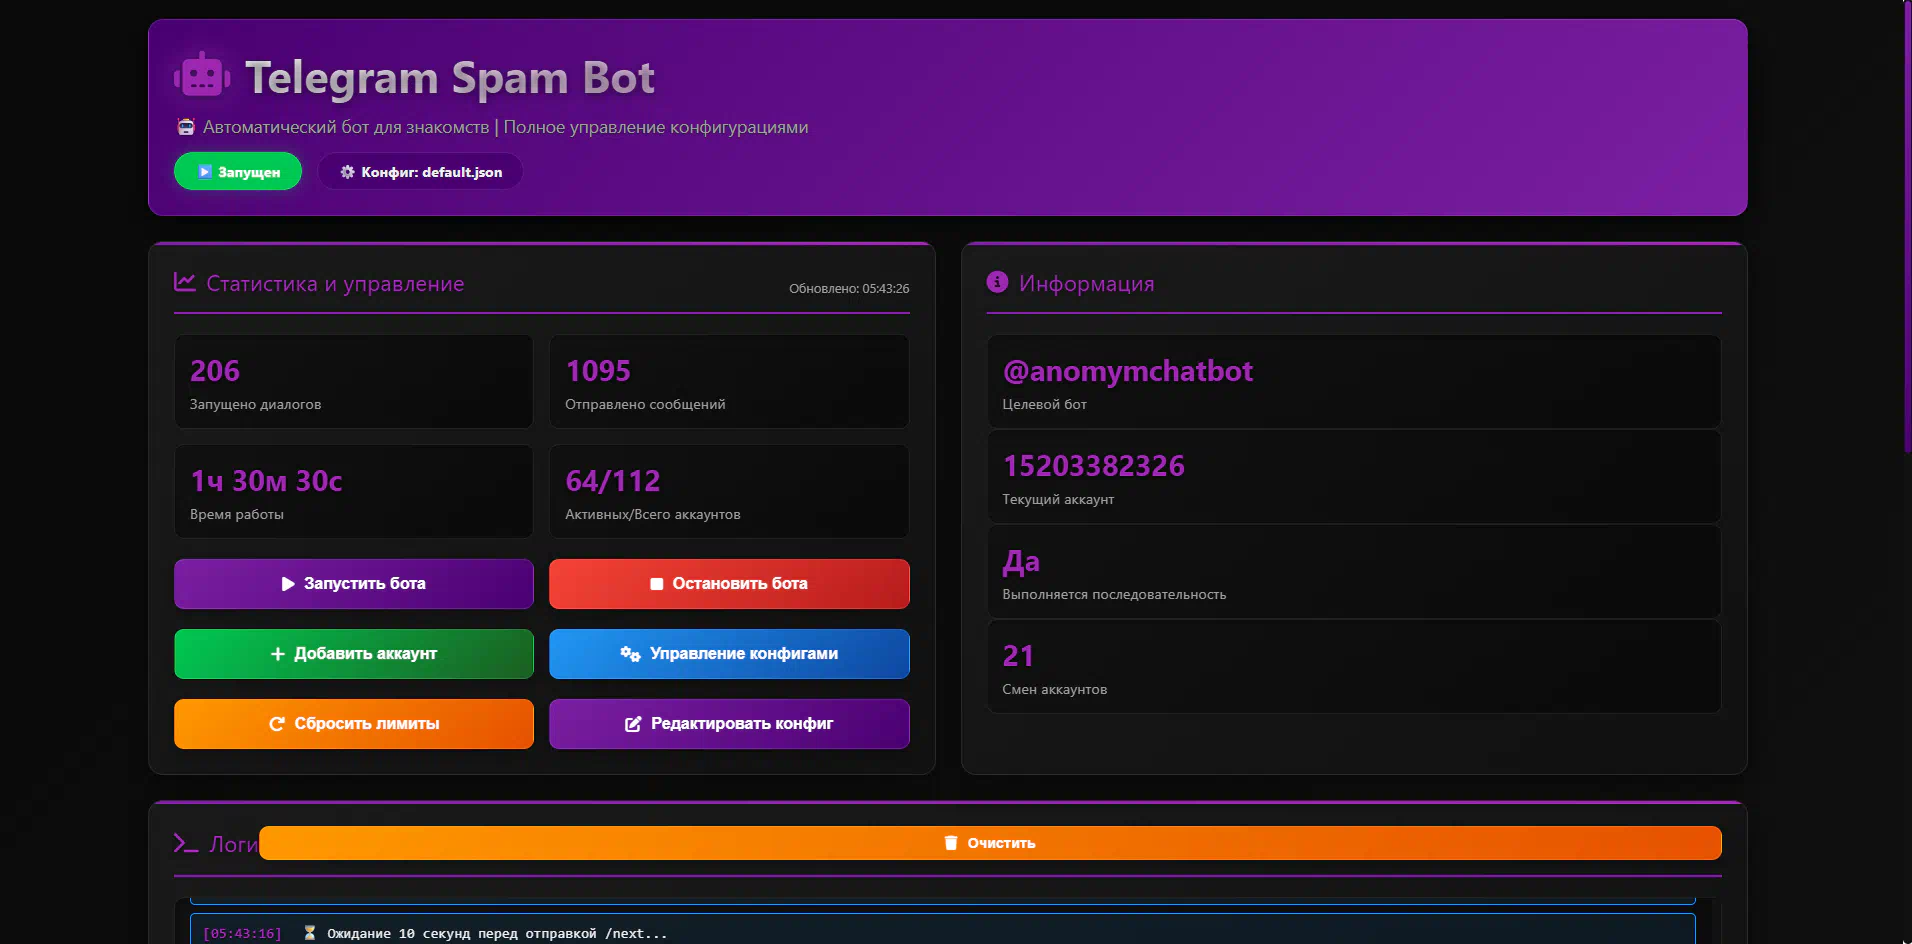This screenshot has height=944, width=1912.
Task: Click the chart icon beside Статистика и управление
Action: tap(184, 282)
